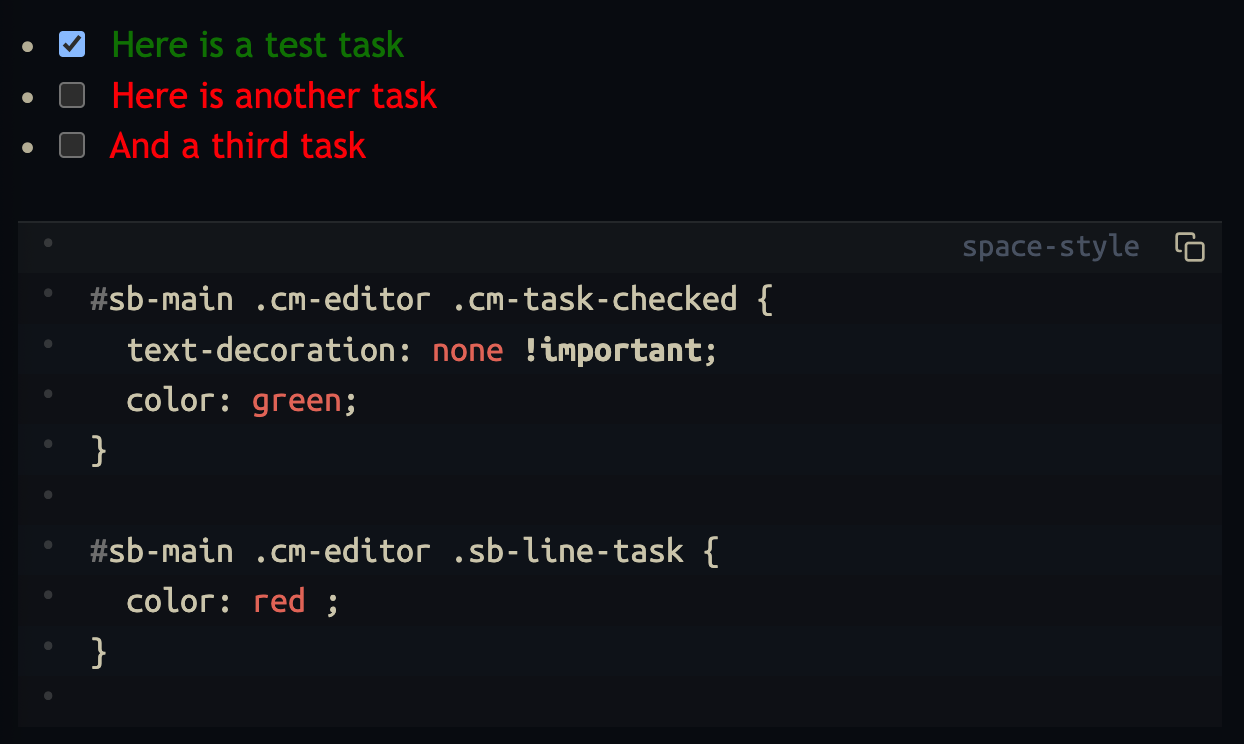Tick the "And a third task" checkbox
This screenshot has width=1244, height=744.
point(72,145)
